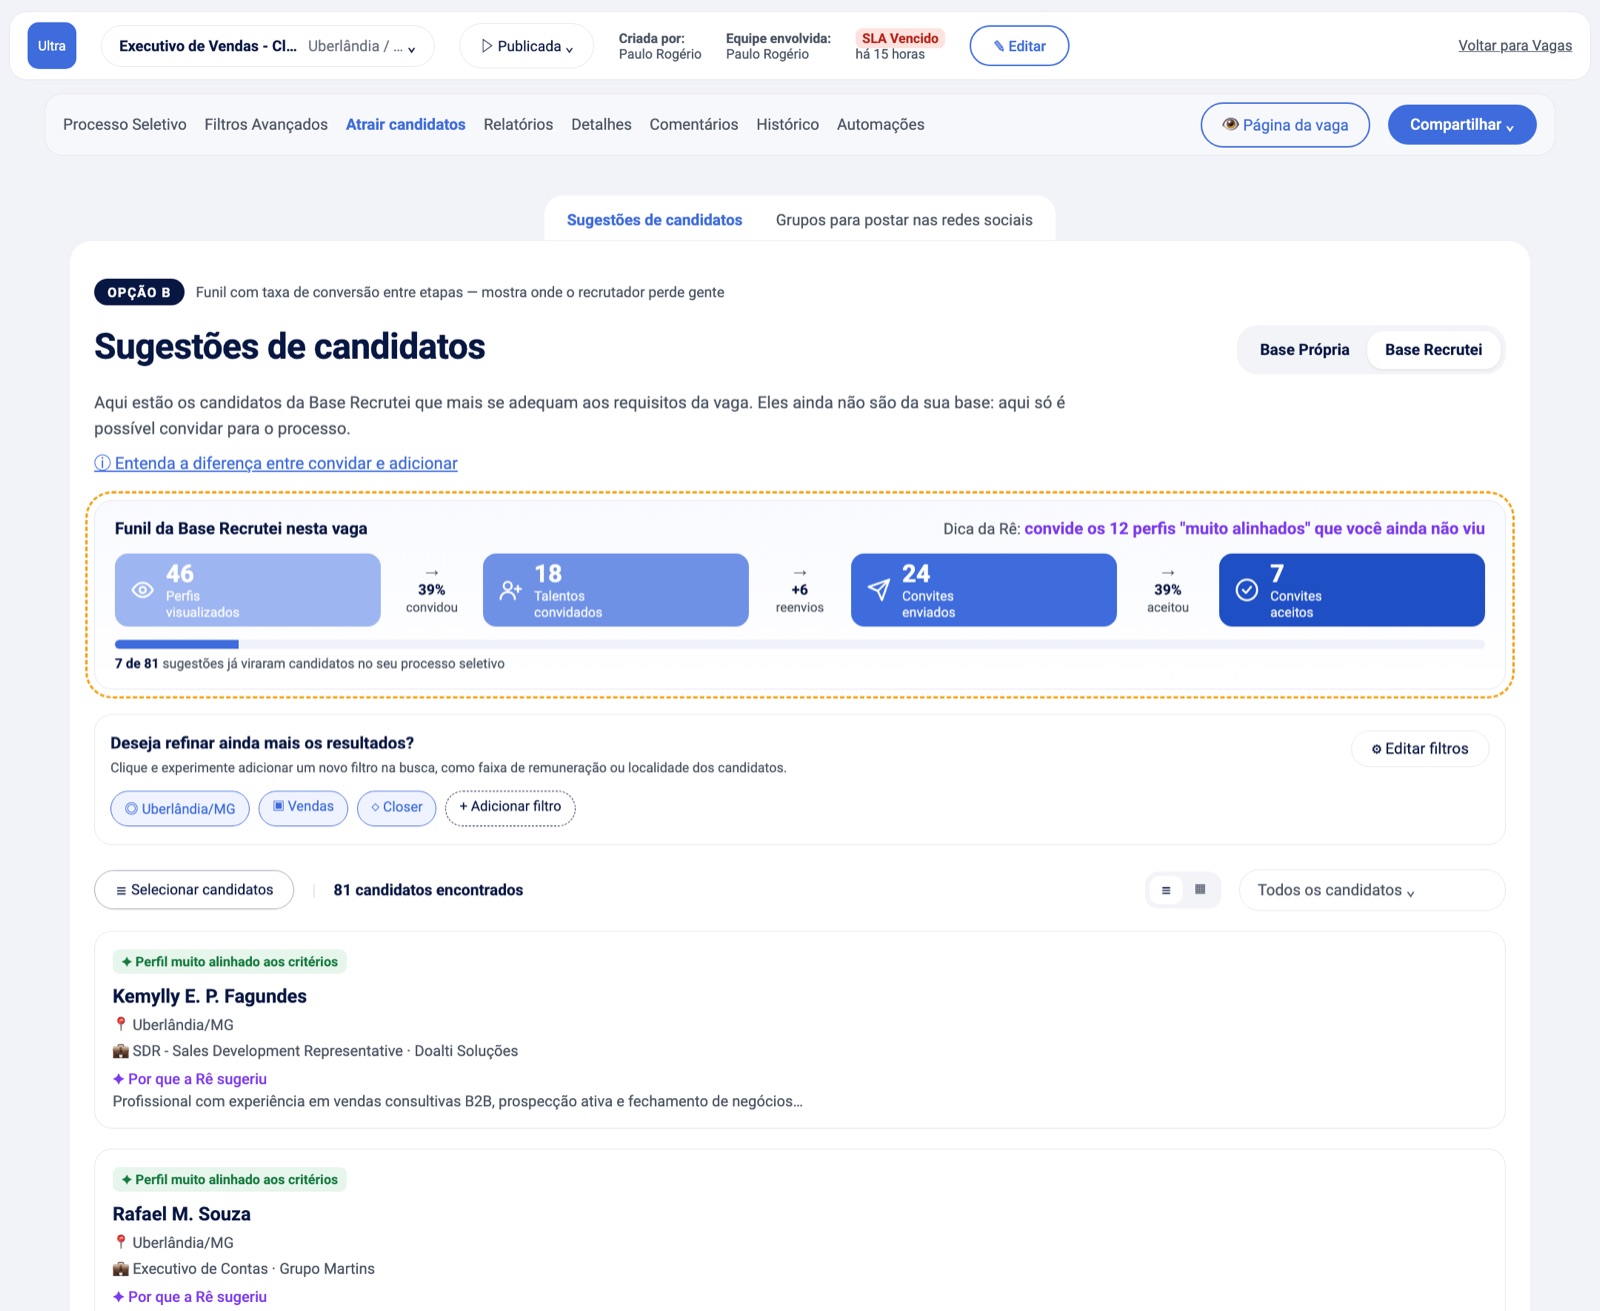Toggle the Uberlândia/MG filter chip
The width and height of the screenshot is (1600, 1311).
[x=180, y=808]
